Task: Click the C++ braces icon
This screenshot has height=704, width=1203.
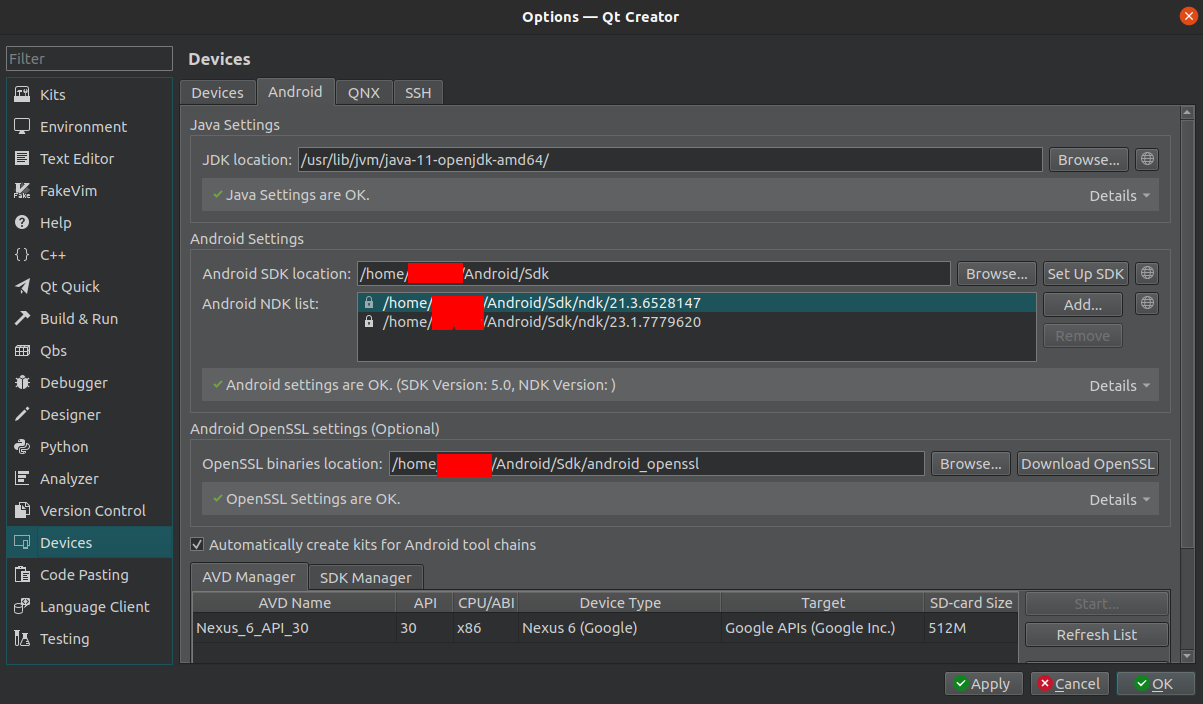Action: point(22,255)
